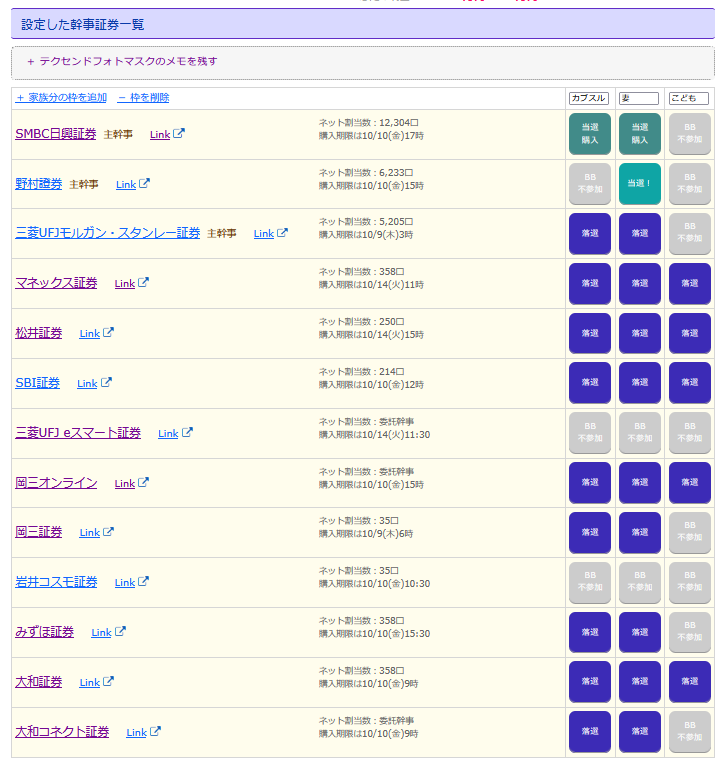Viewport: 724px width, 759px height.
Task: Click the external link icon for 大和コネクト証券
Action: click(x=155, y=731)
